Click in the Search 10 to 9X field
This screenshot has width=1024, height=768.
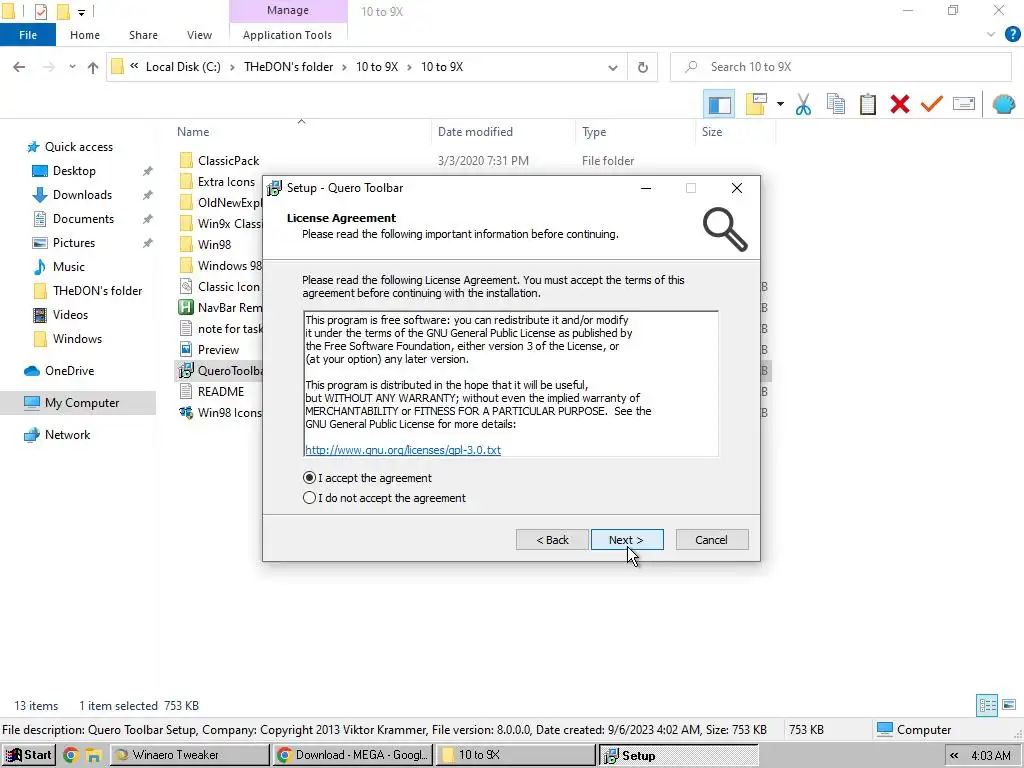click(x=841, y=67)
